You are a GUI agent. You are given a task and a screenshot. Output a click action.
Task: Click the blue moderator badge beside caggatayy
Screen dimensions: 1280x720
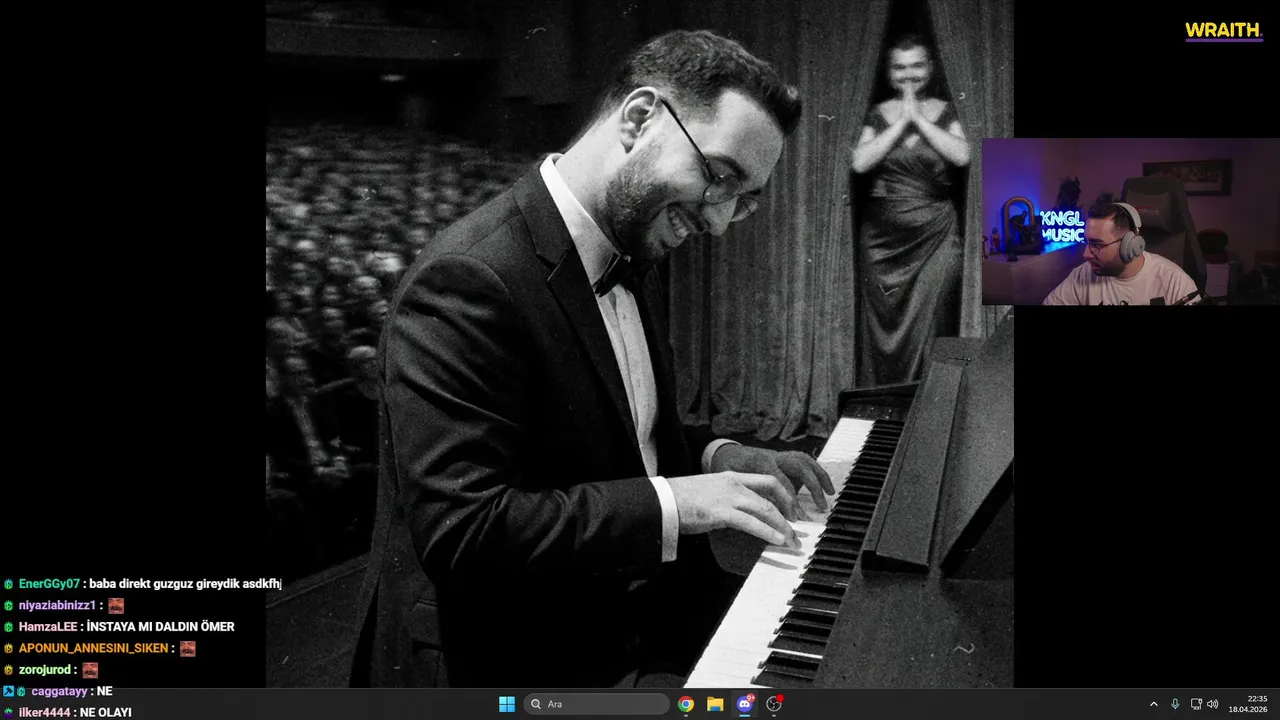[8, 692]
